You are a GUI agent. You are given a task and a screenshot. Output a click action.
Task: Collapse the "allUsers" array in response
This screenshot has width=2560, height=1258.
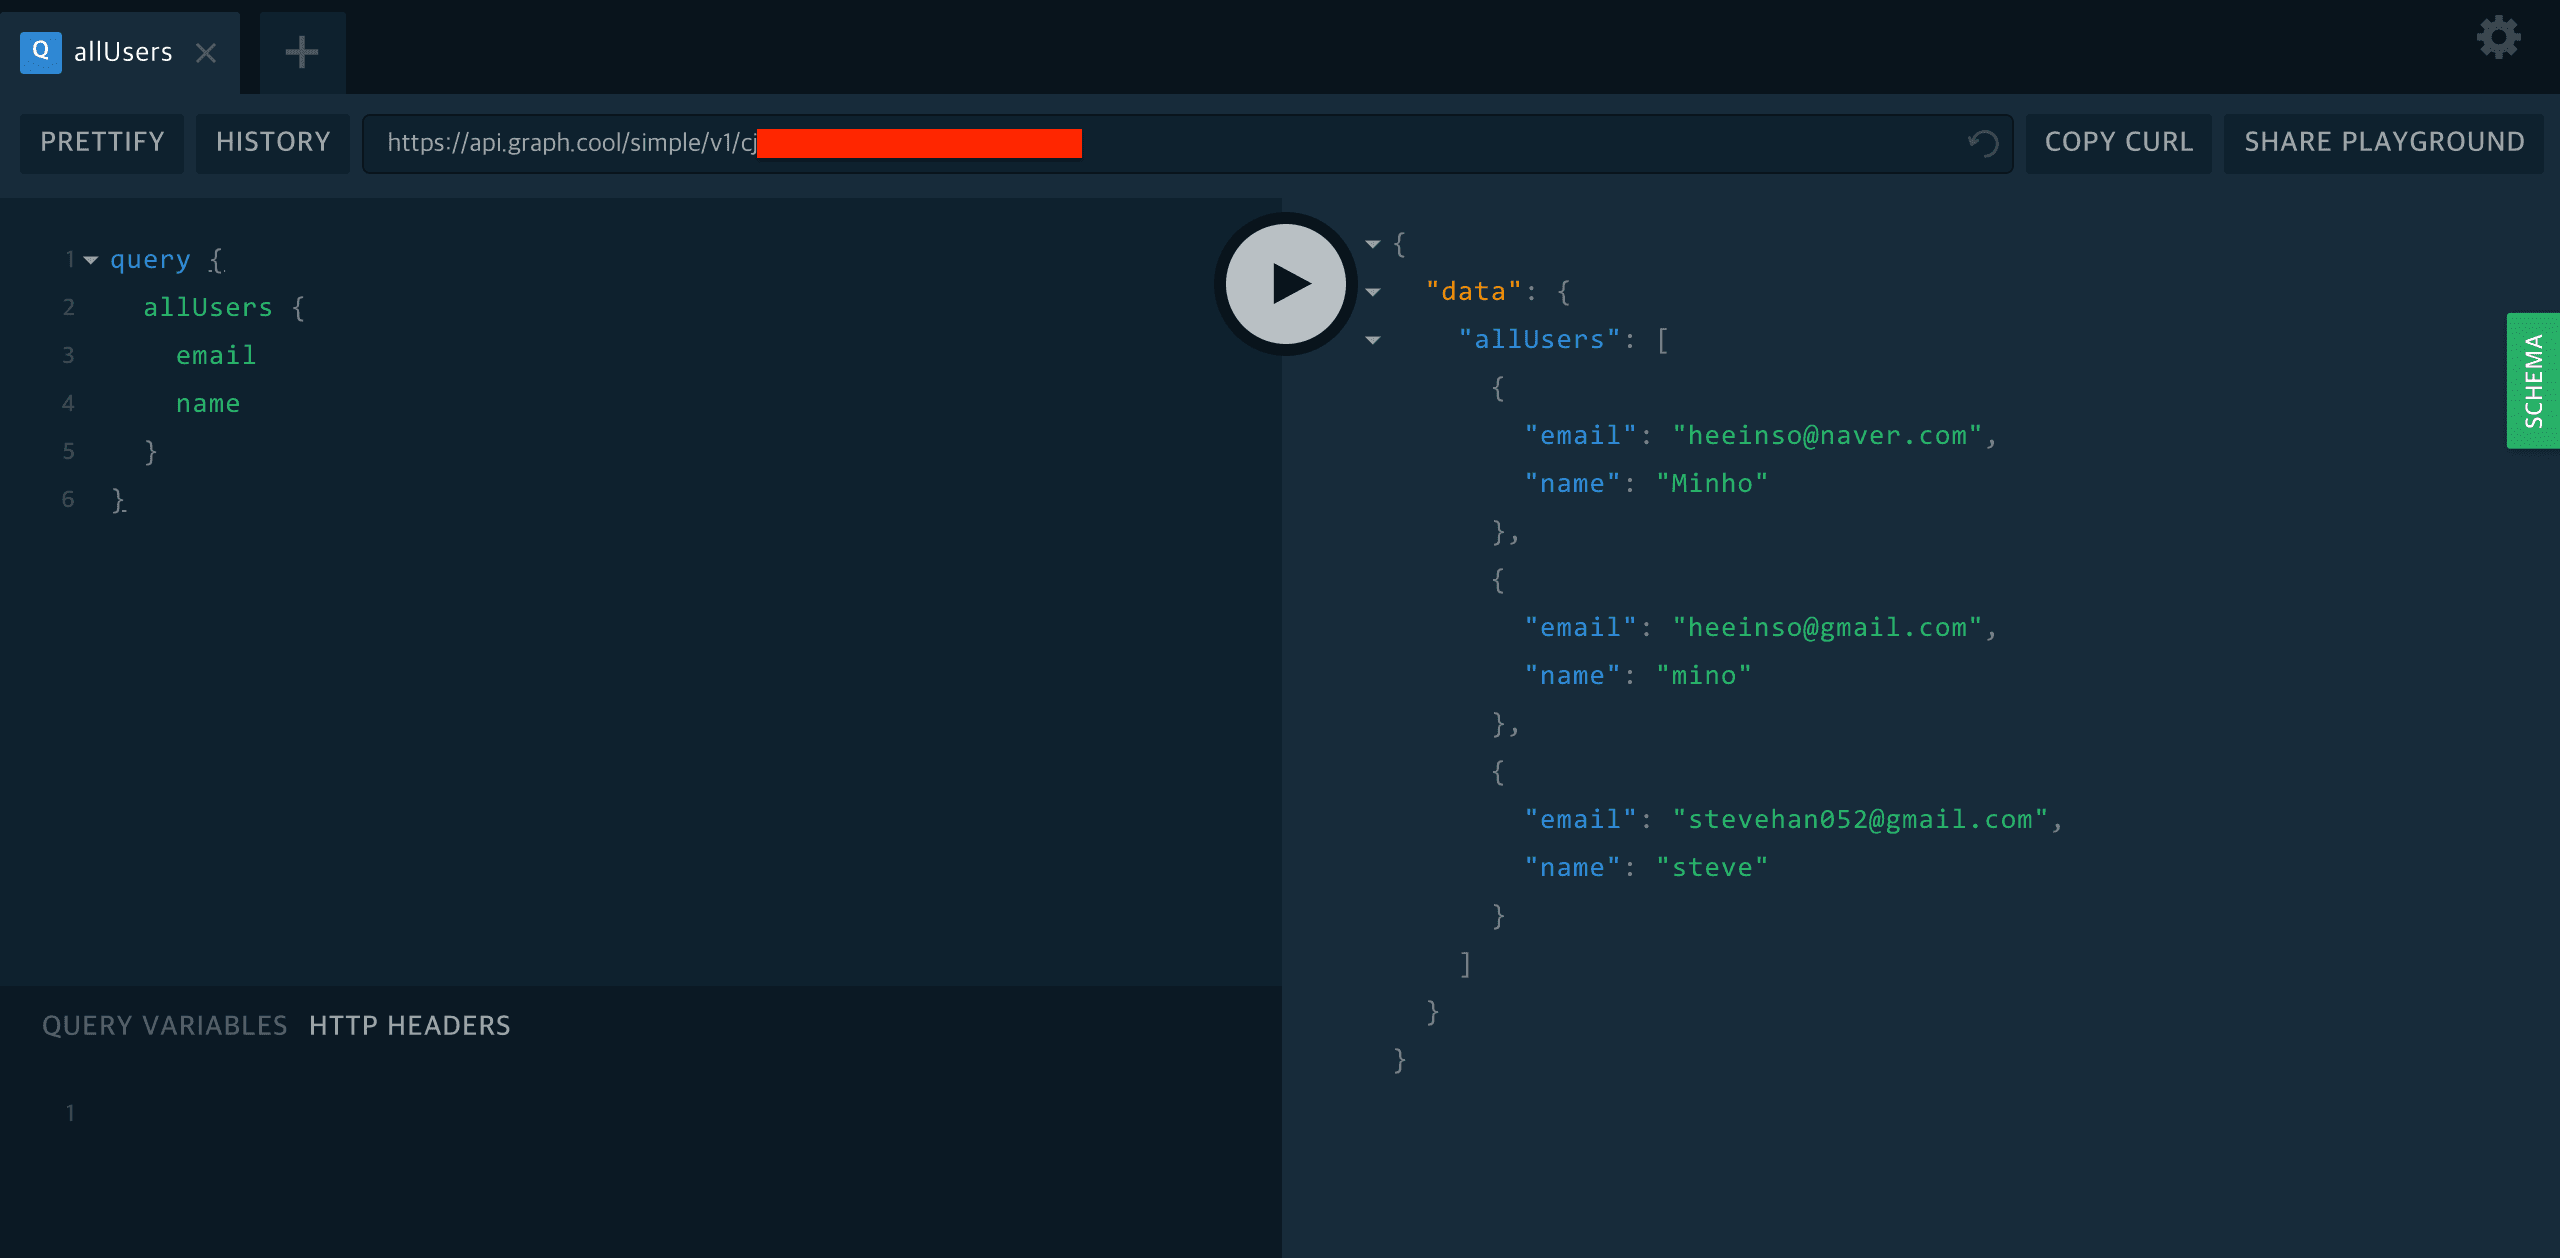point(1373,340)
